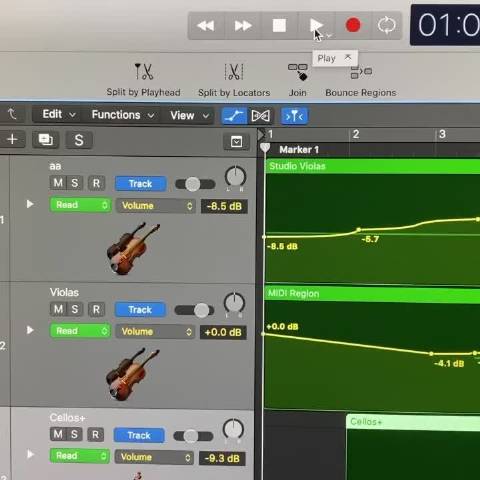The width and height of the screenshot is (480, 480).
Task: Open the Cellos+ Read automation mode dropdown
Action: [x=80, y=456]
